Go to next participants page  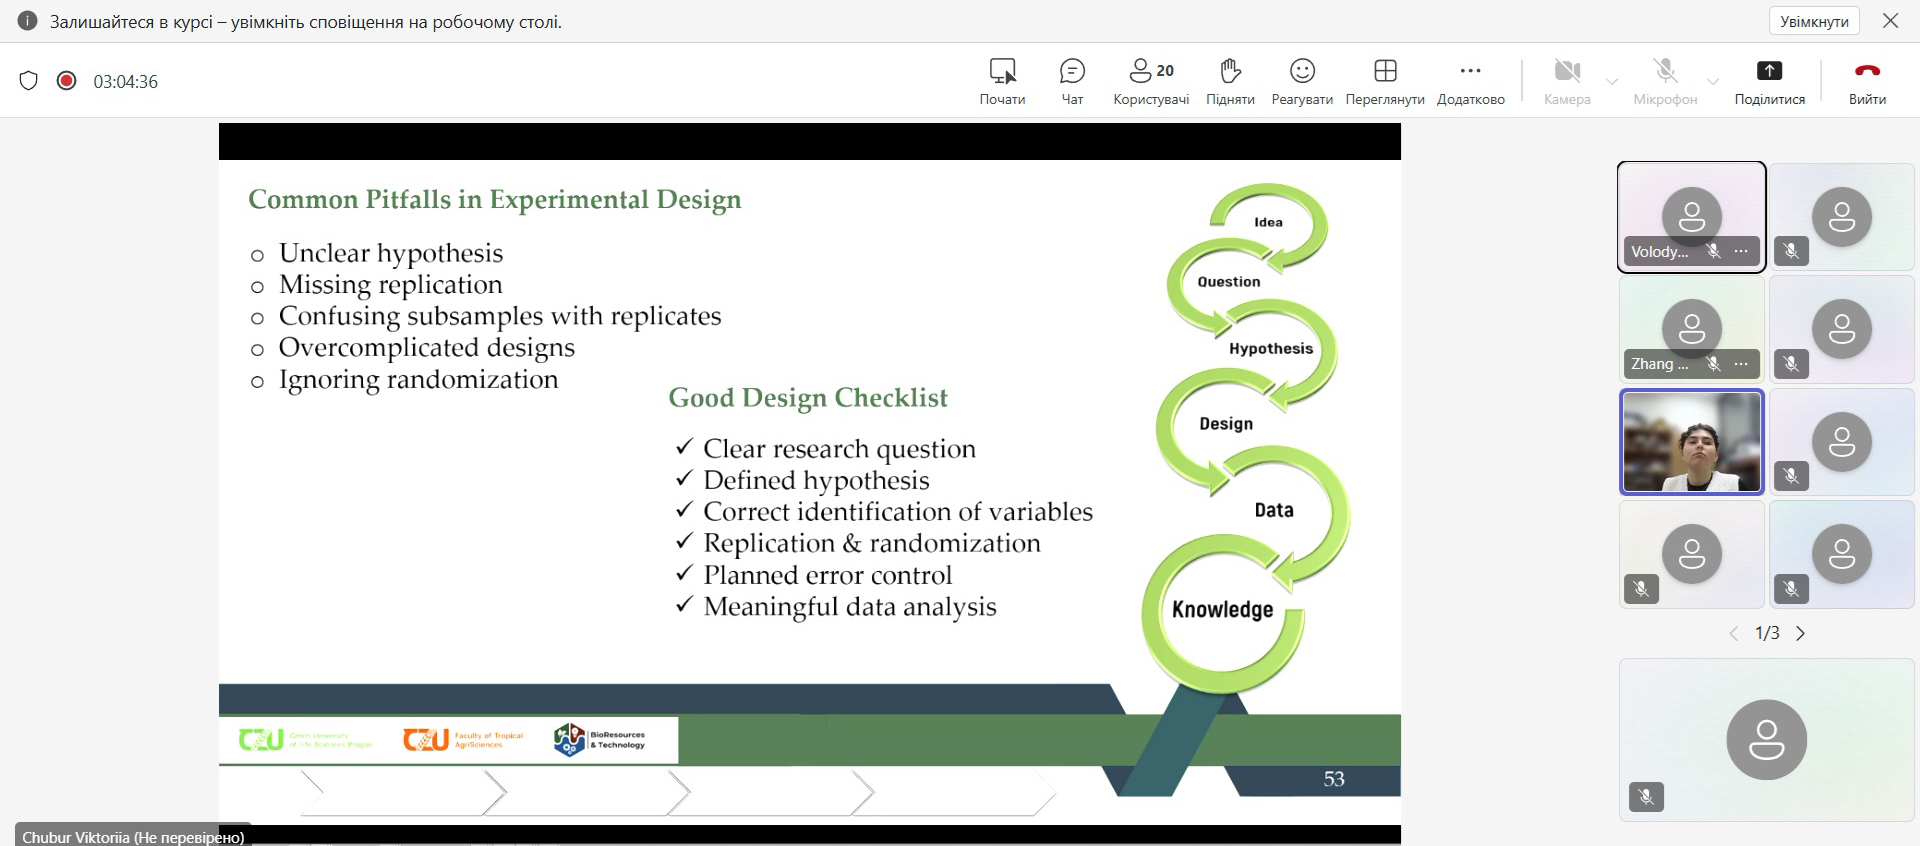pos(1801,634)
